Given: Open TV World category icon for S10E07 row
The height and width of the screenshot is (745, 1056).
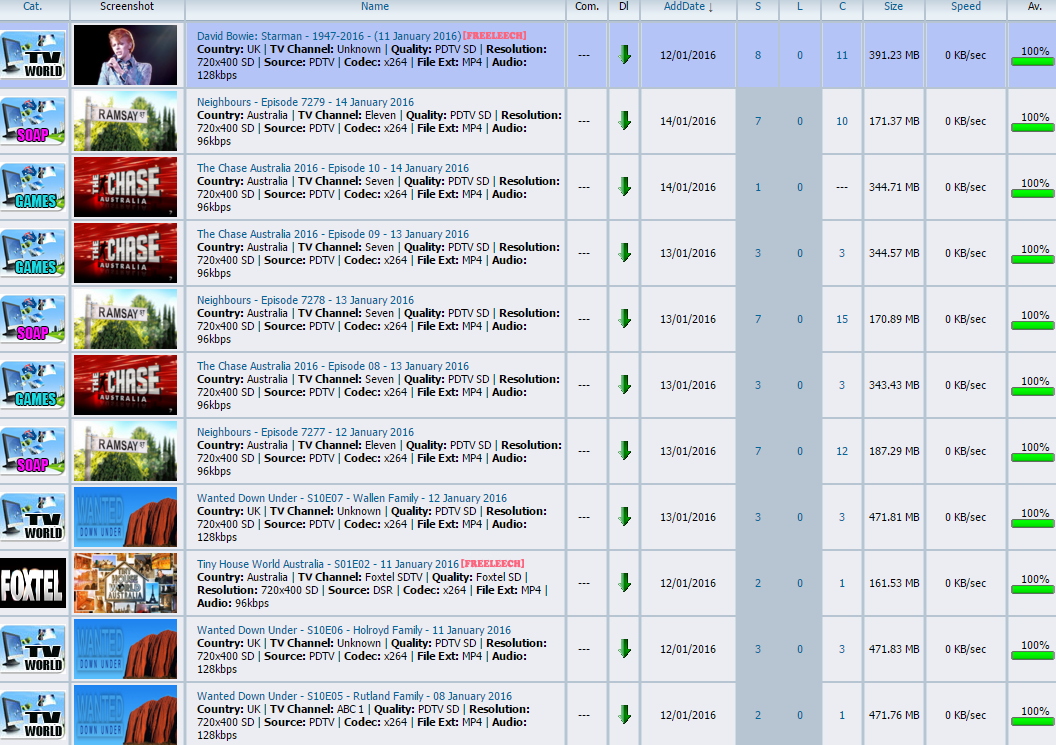Looking at the screenshot, I should tap(33, 517).
